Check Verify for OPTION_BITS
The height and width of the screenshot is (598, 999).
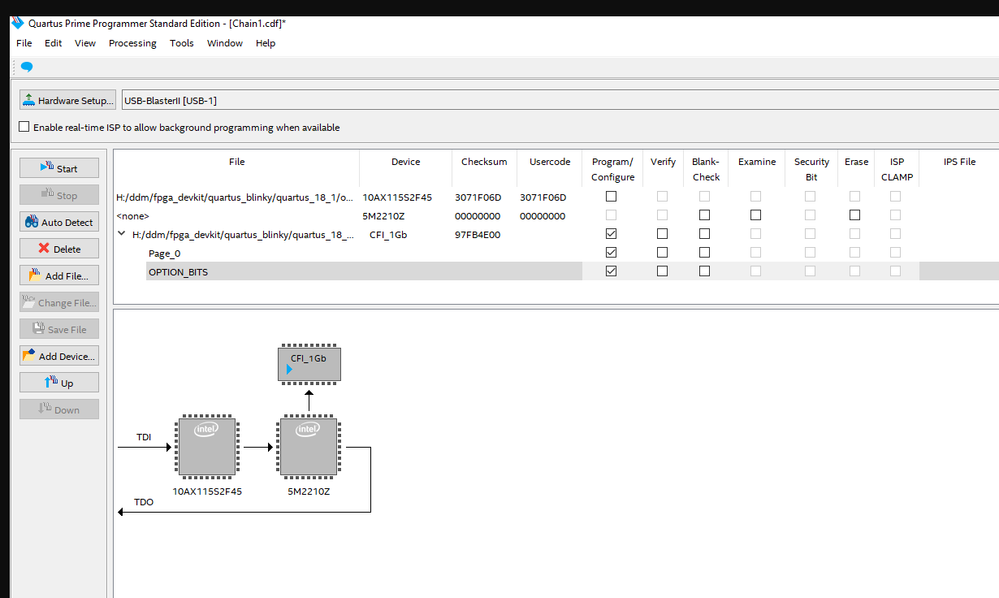[662, 271]
